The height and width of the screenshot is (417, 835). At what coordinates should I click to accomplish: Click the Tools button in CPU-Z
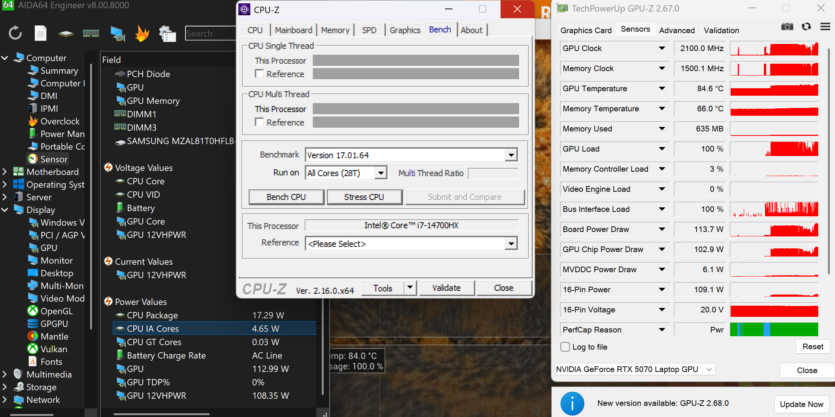(382, 288)
